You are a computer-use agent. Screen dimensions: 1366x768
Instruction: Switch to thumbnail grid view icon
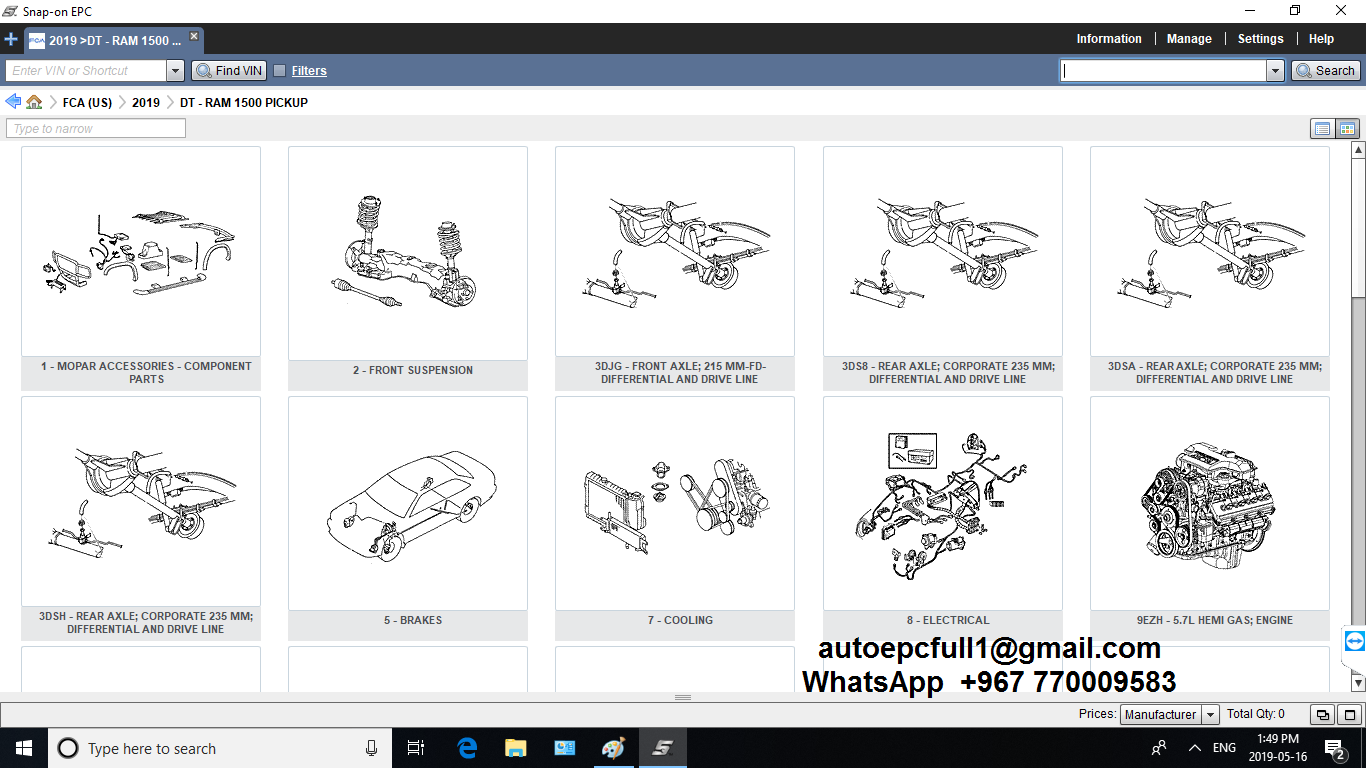(x=1347, y=129)
